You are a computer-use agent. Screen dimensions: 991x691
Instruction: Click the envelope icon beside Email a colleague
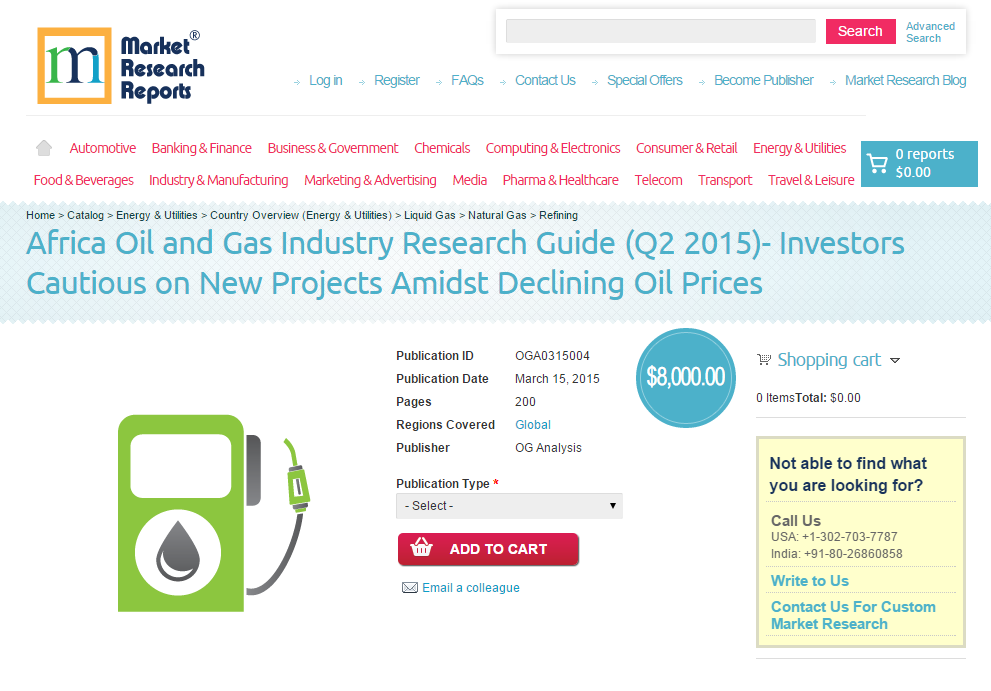(409, 587)
